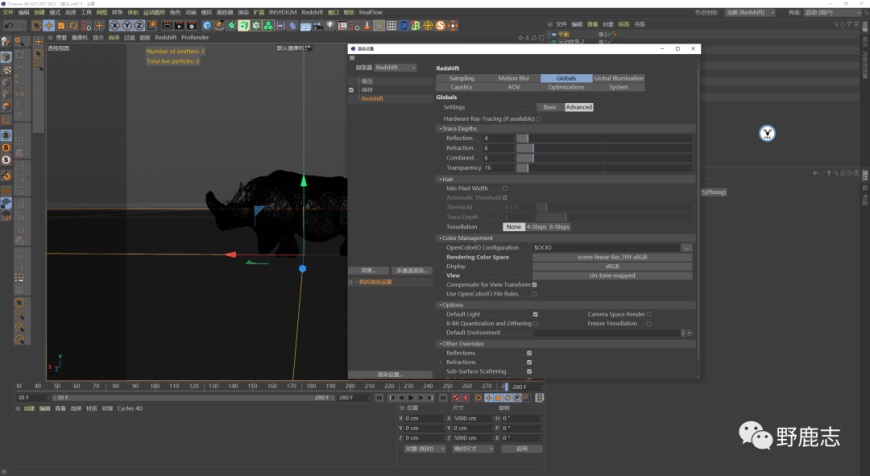Toggle Hardware Ray-Tracing checkbox
This screenshot has width=870, height=476.
pyautogui.click(x=538, y=119)
